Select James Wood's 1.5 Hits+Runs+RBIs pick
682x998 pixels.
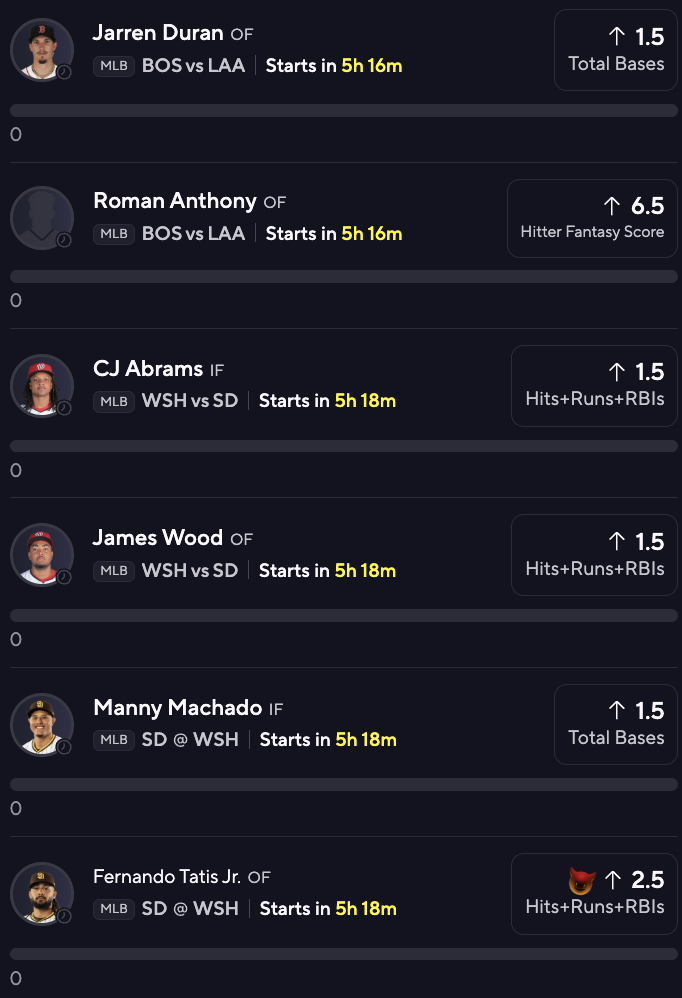pos(594,554)
